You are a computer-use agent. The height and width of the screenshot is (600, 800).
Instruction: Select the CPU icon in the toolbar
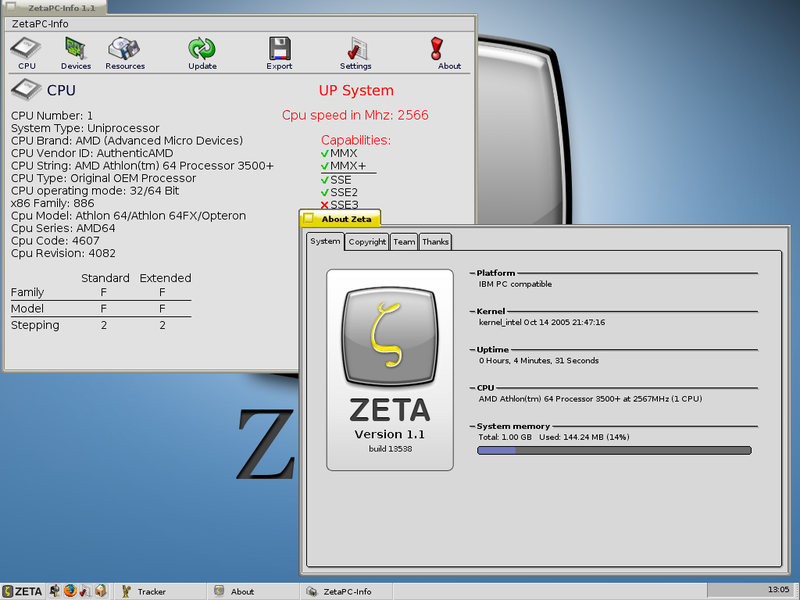tap(25, 47)
